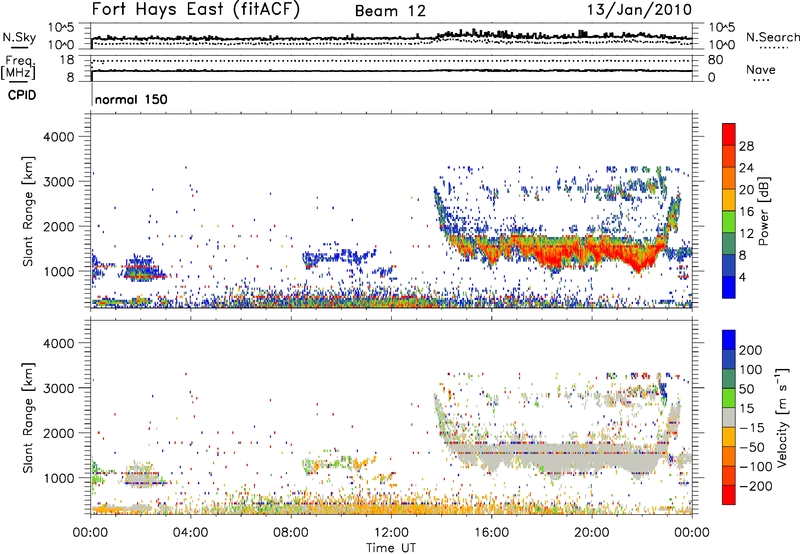Click the "-50" value on velocity color bar
This screenshot has width=800, height=554.
click(752, 448)
